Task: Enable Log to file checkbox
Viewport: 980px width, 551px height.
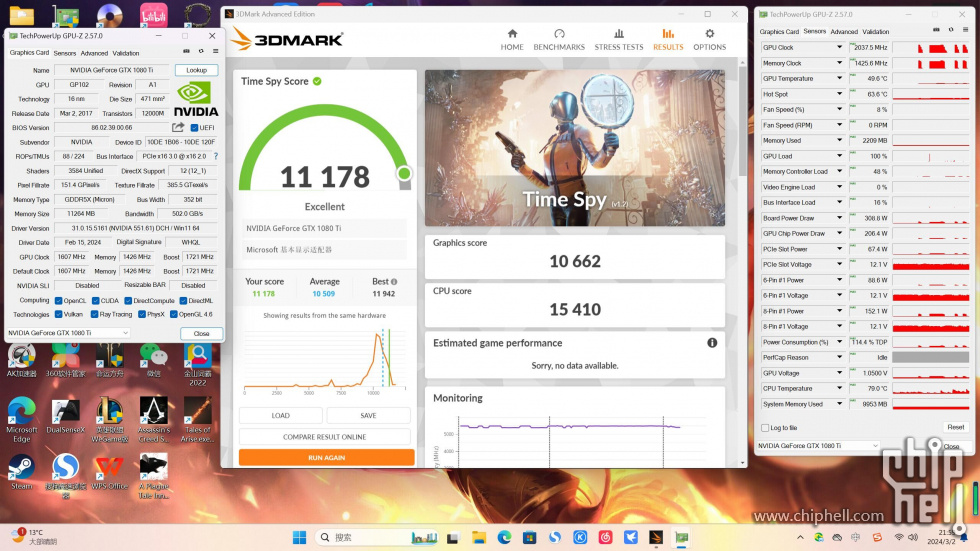Action: [765, 428]
